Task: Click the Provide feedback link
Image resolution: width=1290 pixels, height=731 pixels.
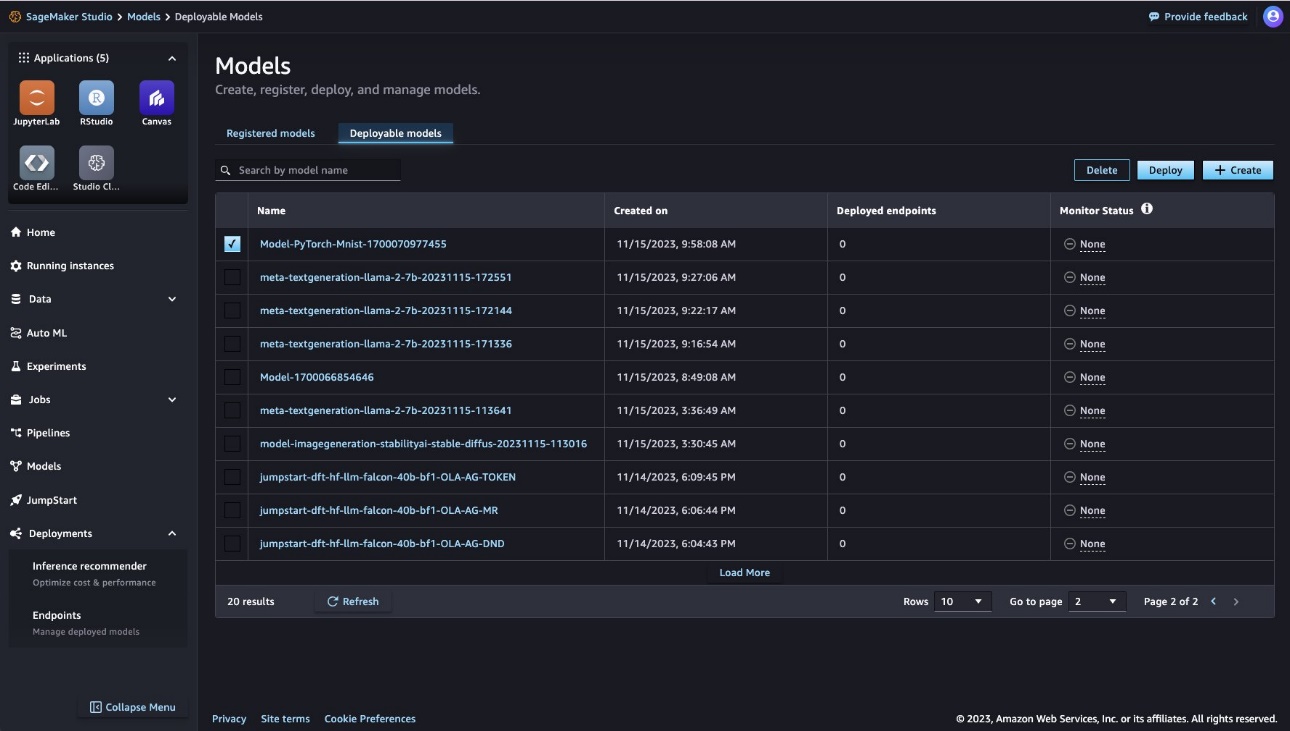Action: [x=1198, y=17]
